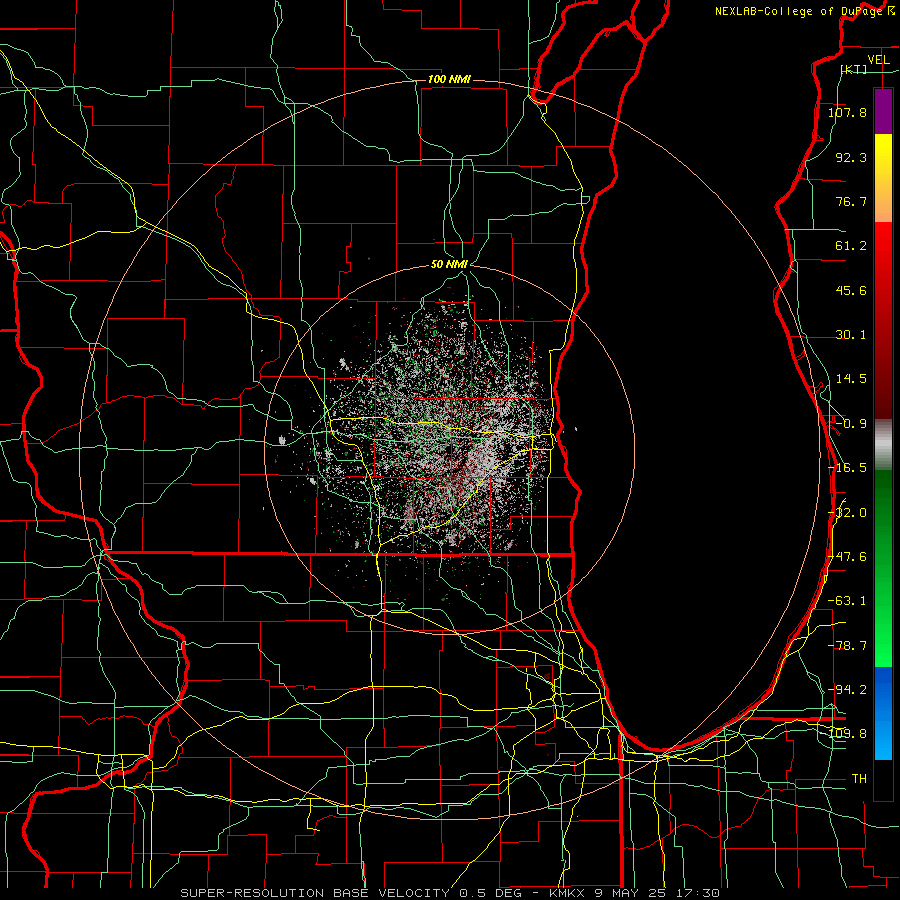Click the -78.7 velocity legend value
Screen dimensions: 900x900
tap(847, 646)
